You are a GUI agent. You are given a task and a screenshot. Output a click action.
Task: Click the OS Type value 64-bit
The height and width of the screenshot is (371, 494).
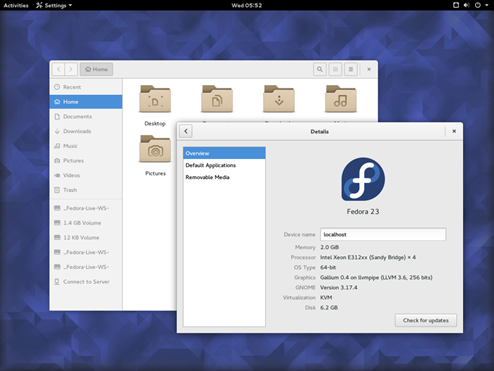328,267
